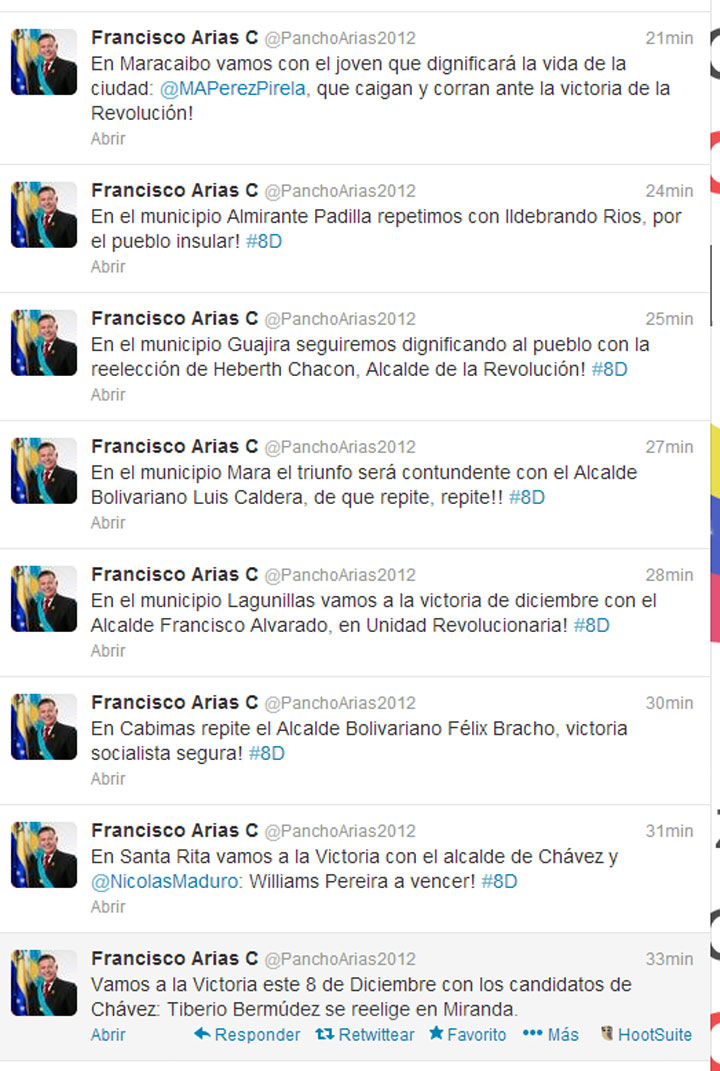Open #8D hashtag in Mara tweet
This screenshot has width=720, height=1071.
click(x=527, y=497)
